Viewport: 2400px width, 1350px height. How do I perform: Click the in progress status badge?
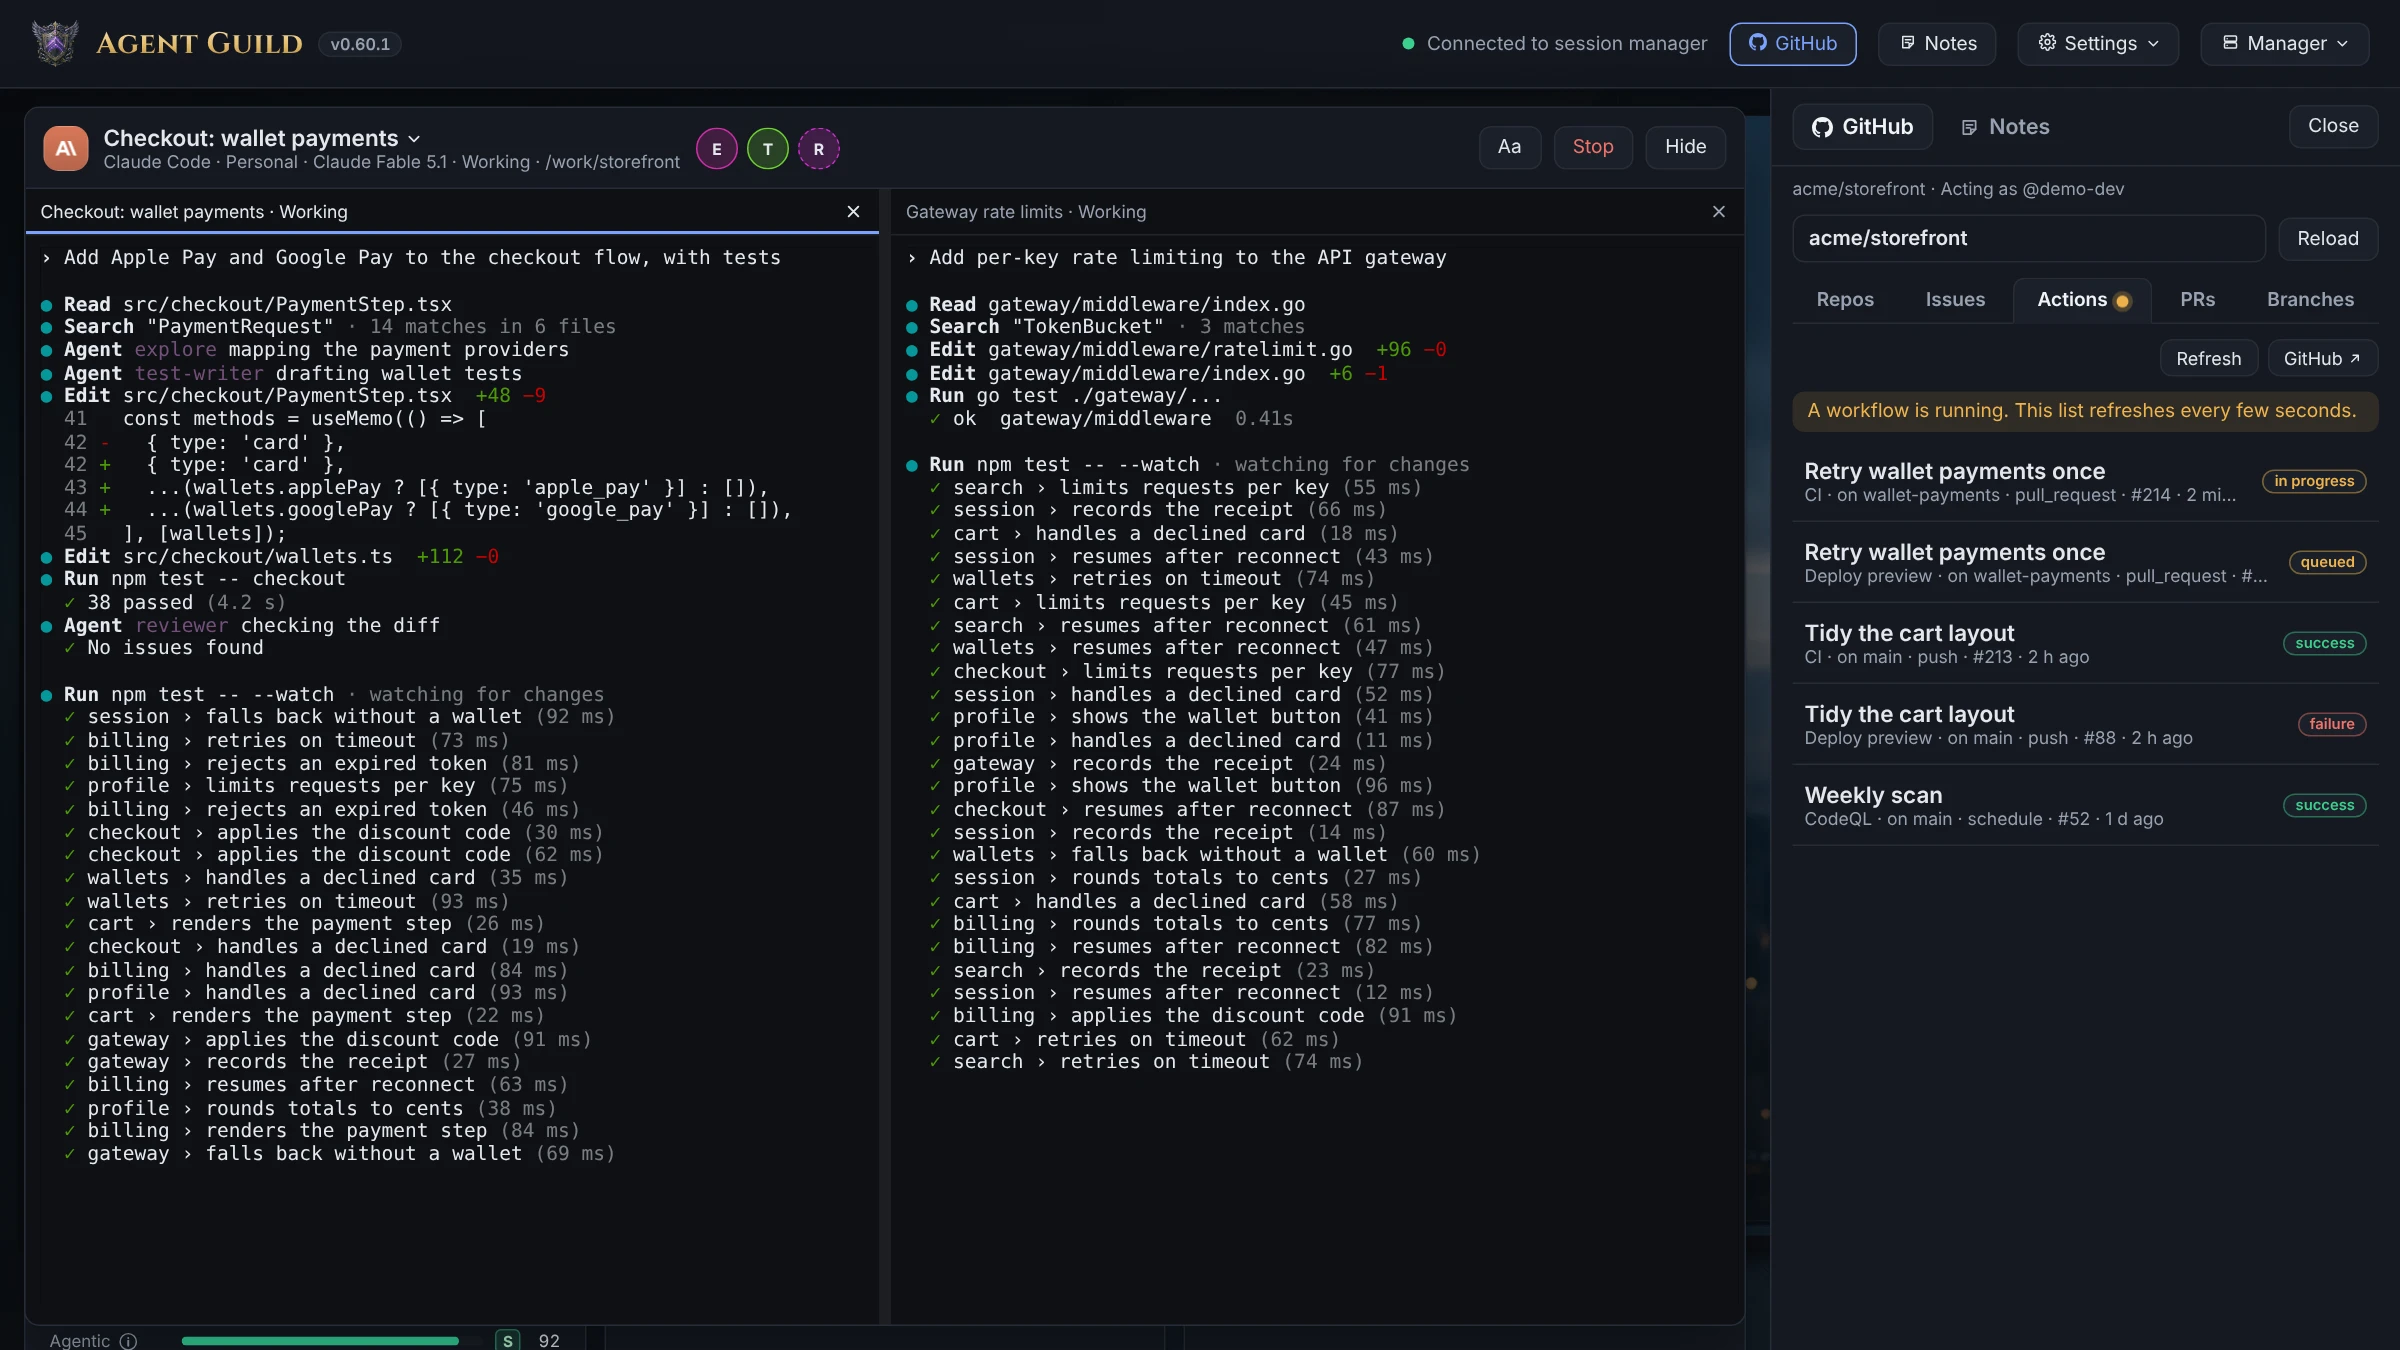tap(2313, 482)
